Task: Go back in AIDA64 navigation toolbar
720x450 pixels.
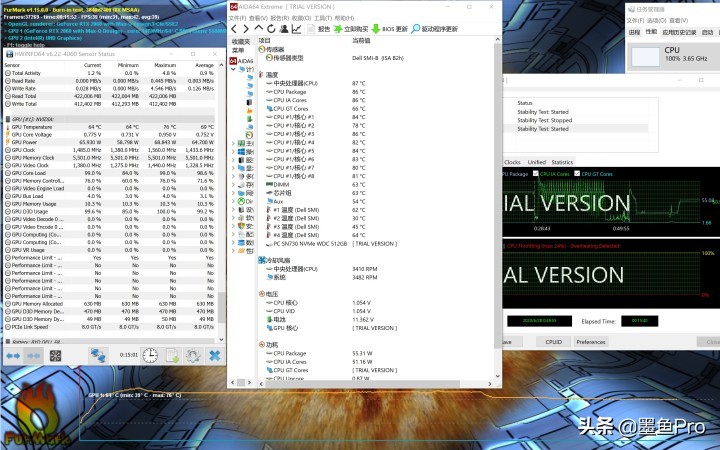Action: [x=234, y=29]
